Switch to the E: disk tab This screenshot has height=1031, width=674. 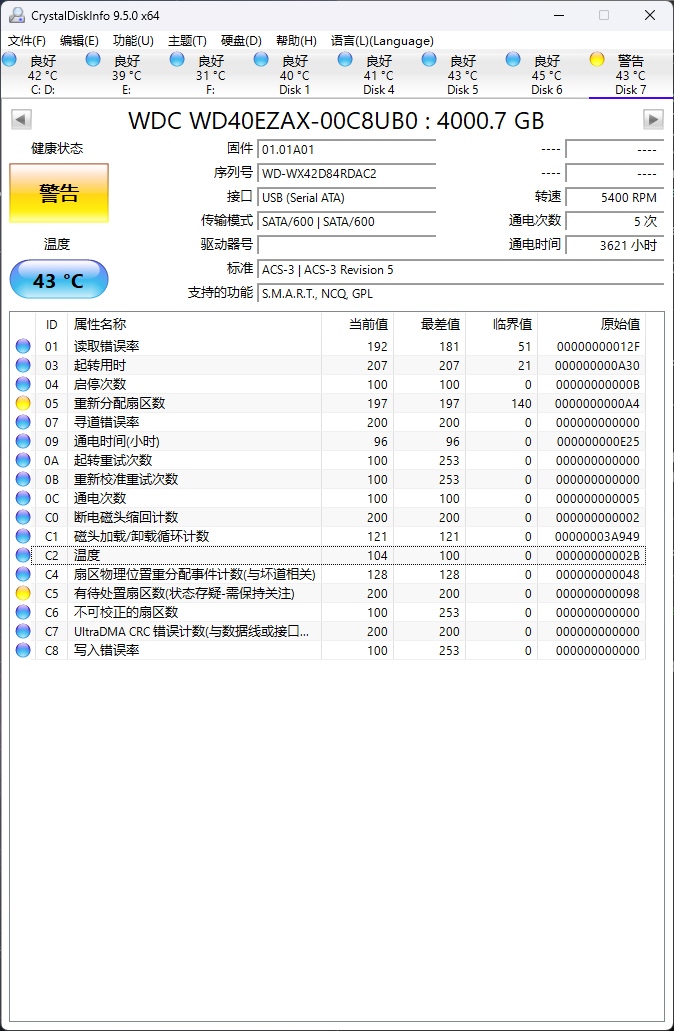coord(126,75)
